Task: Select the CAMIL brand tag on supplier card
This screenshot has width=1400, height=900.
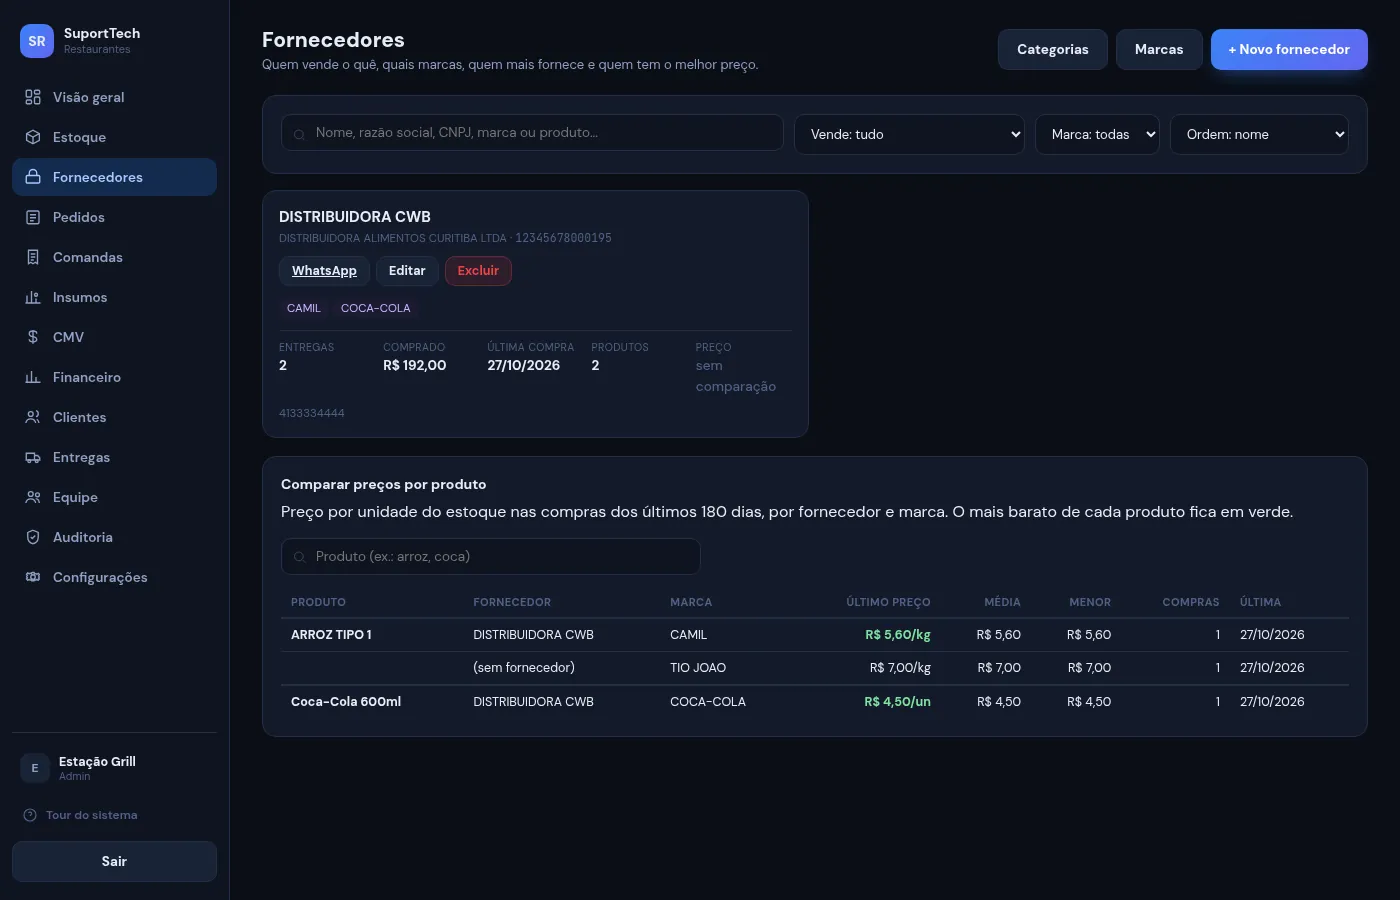Action: [x=304, y=308]
